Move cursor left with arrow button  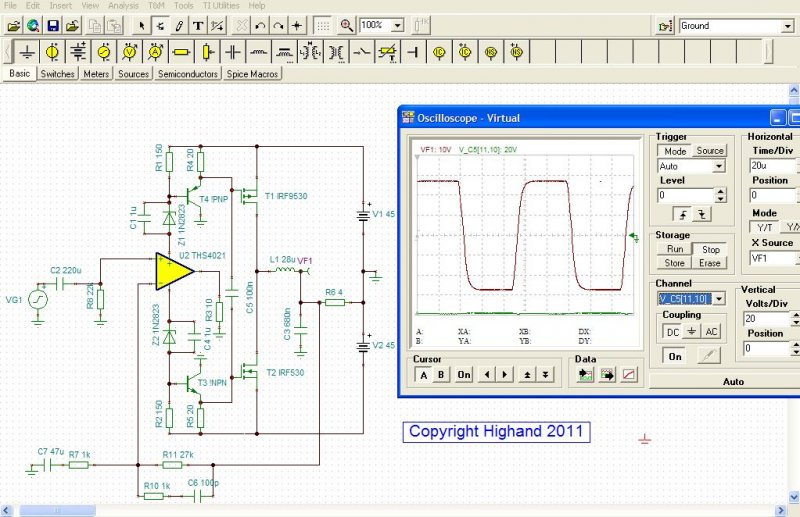(487, 375)
